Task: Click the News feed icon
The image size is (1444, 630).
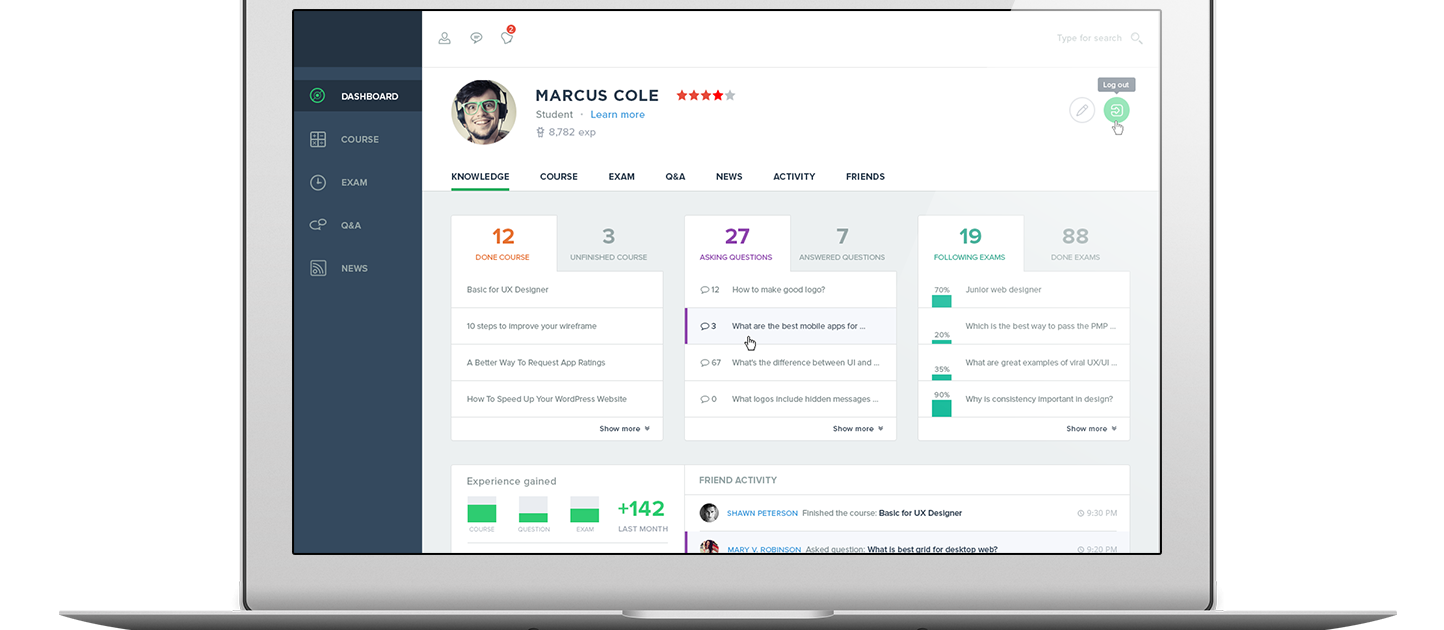Action: [x=318, y=268]
